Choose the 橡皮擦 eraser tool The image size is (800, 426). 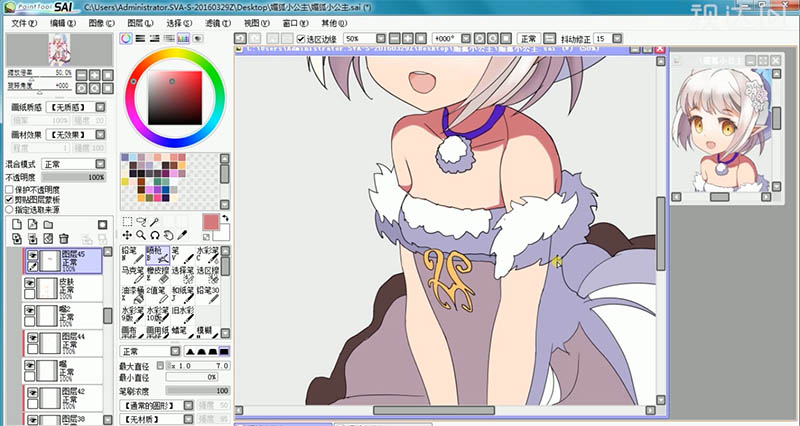[x=158, y=274]
